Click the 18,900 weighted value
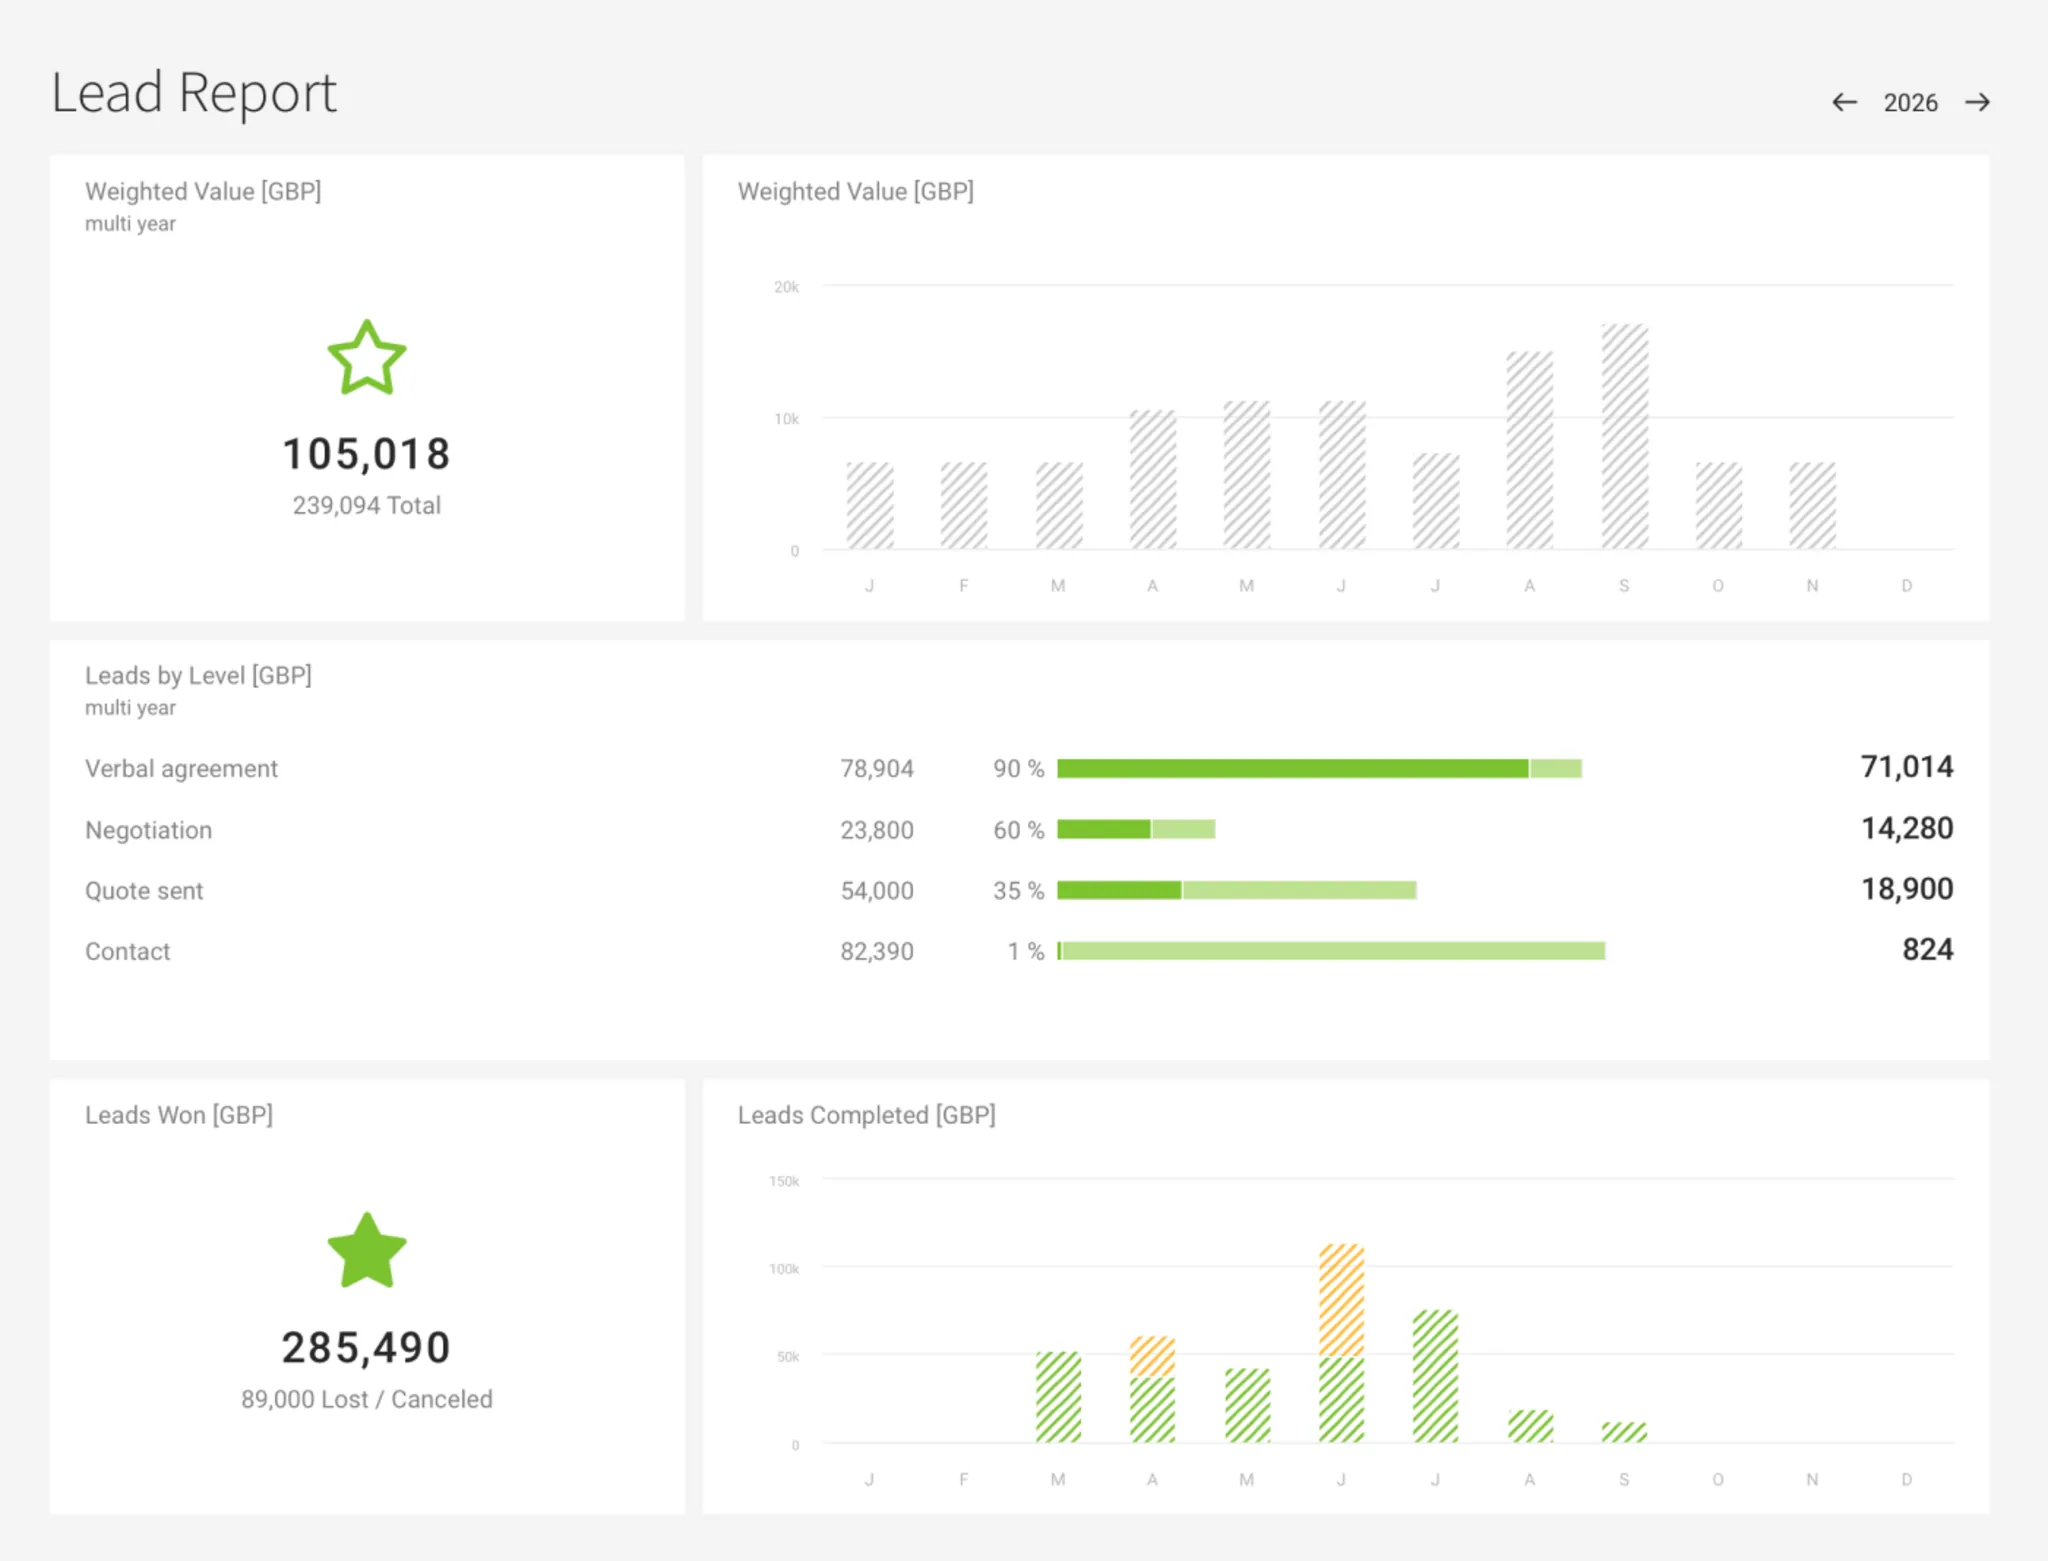The image size is (2048, 1561). point(1907,889)
